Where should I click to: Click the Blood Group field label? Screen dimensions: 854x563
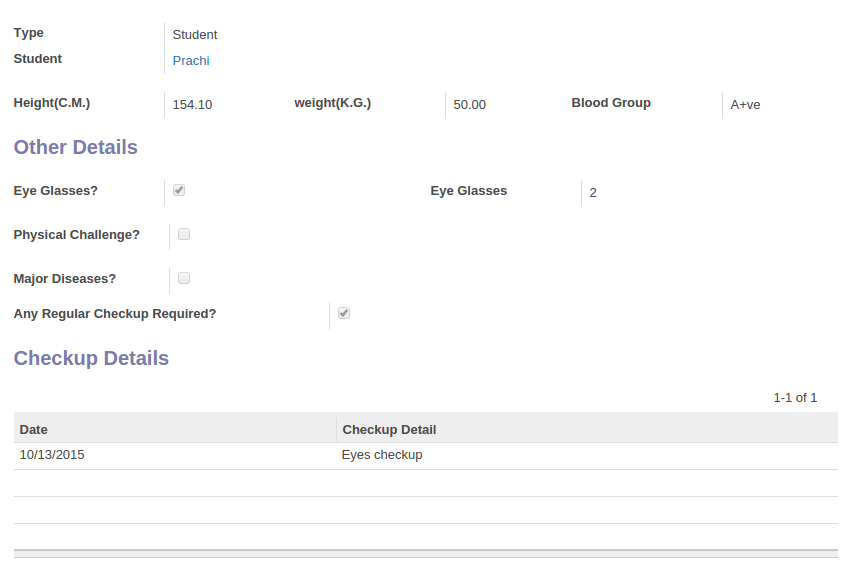click(611, 102)
